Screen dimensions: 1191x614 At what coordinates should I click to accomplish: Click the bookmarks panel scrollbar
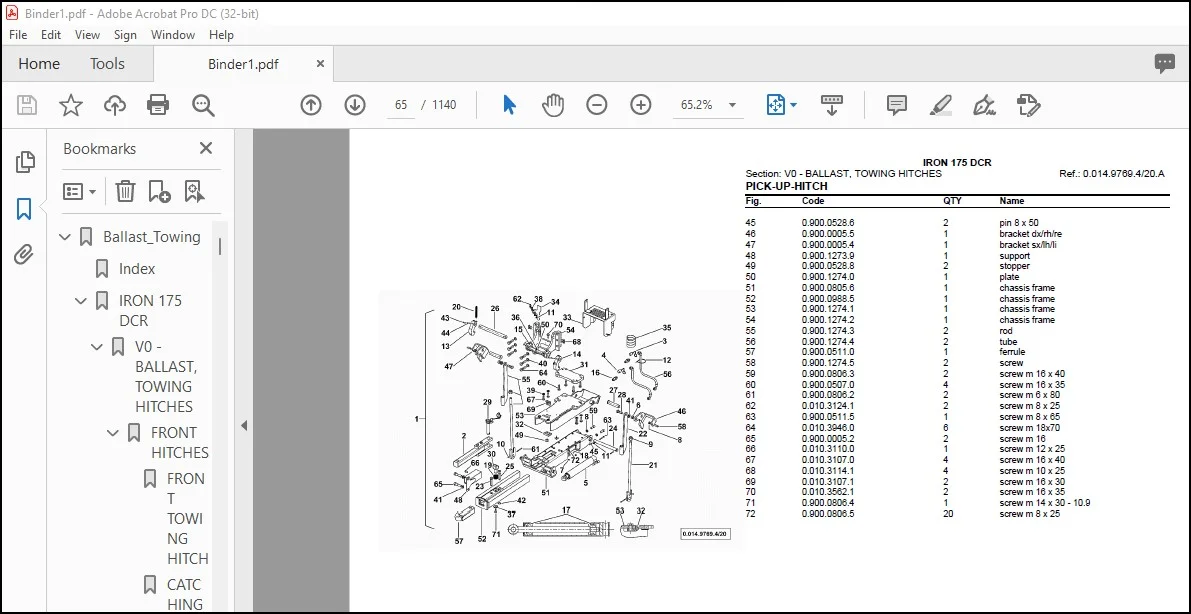pos(220,246)
